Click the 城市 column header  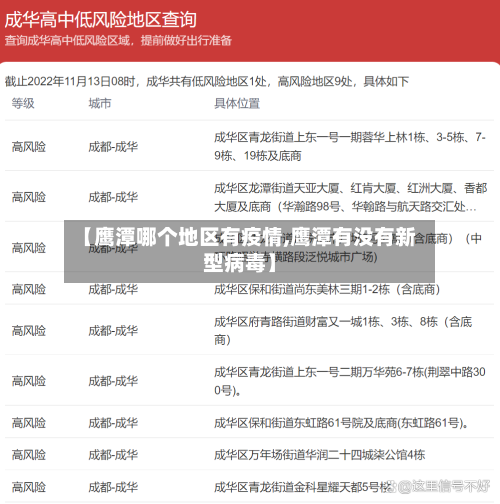[x=100, y=103]
